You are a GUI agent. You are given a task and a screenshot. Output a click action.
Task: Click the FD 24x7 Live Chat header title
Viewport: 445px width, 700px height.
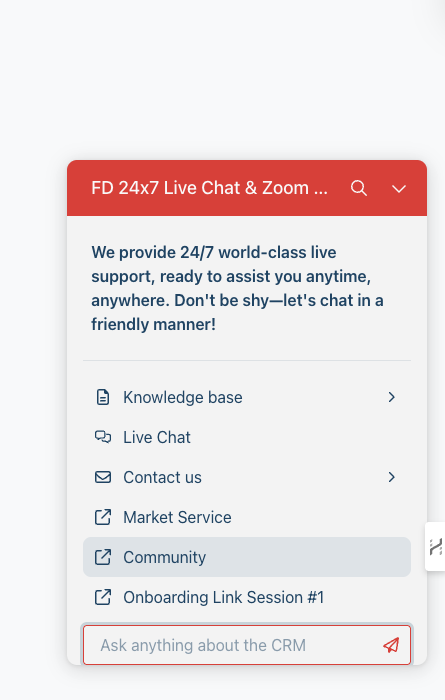[x=209, y=188]
